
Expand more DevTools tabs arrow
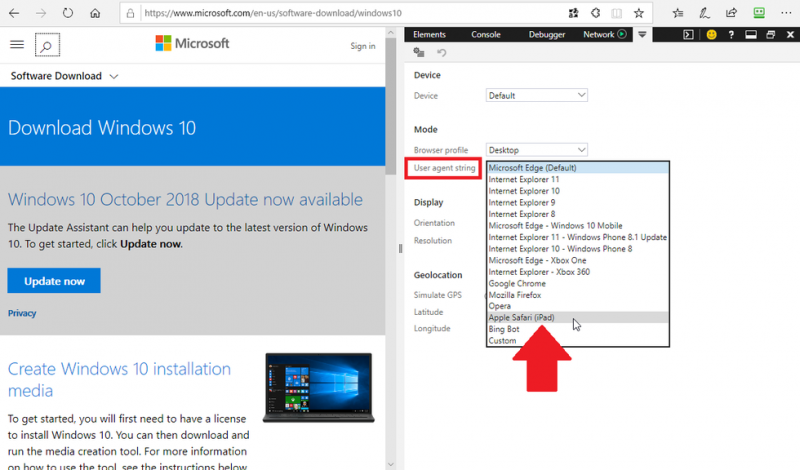click(642, 35)
